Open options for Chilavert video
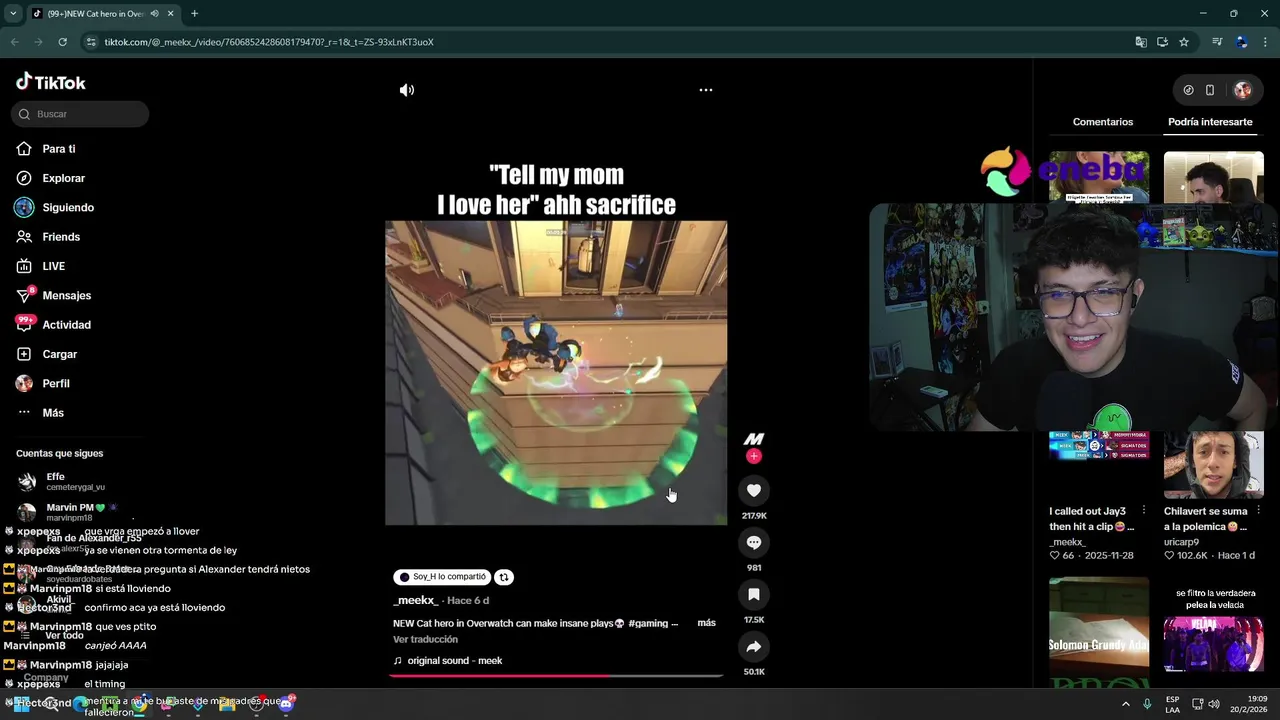 [1259, 511]
